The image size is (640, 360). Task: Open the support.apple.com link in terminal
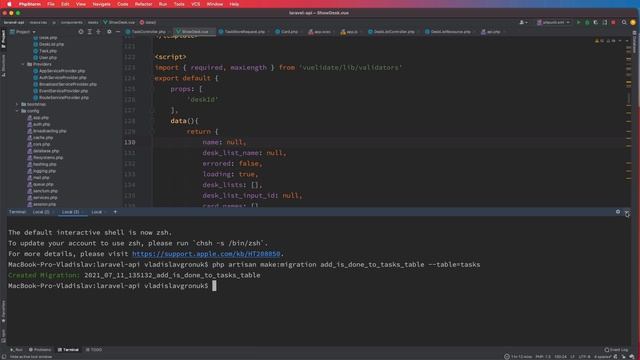(x=206, y=254)
